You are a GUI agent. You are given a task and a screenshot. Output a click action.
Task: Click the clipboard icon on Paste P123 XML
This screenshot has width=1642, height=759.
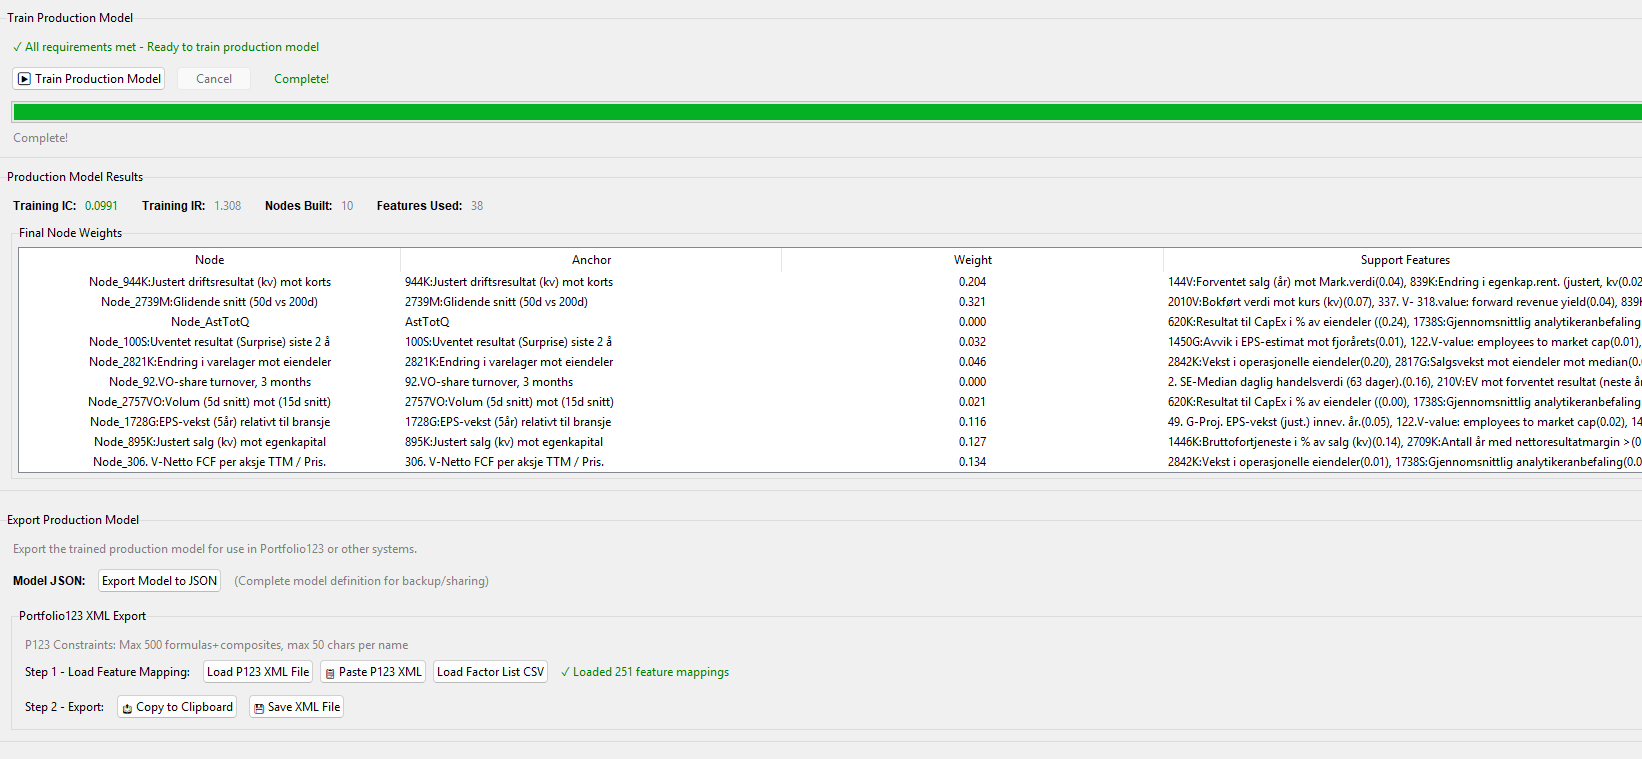point(328,673)
